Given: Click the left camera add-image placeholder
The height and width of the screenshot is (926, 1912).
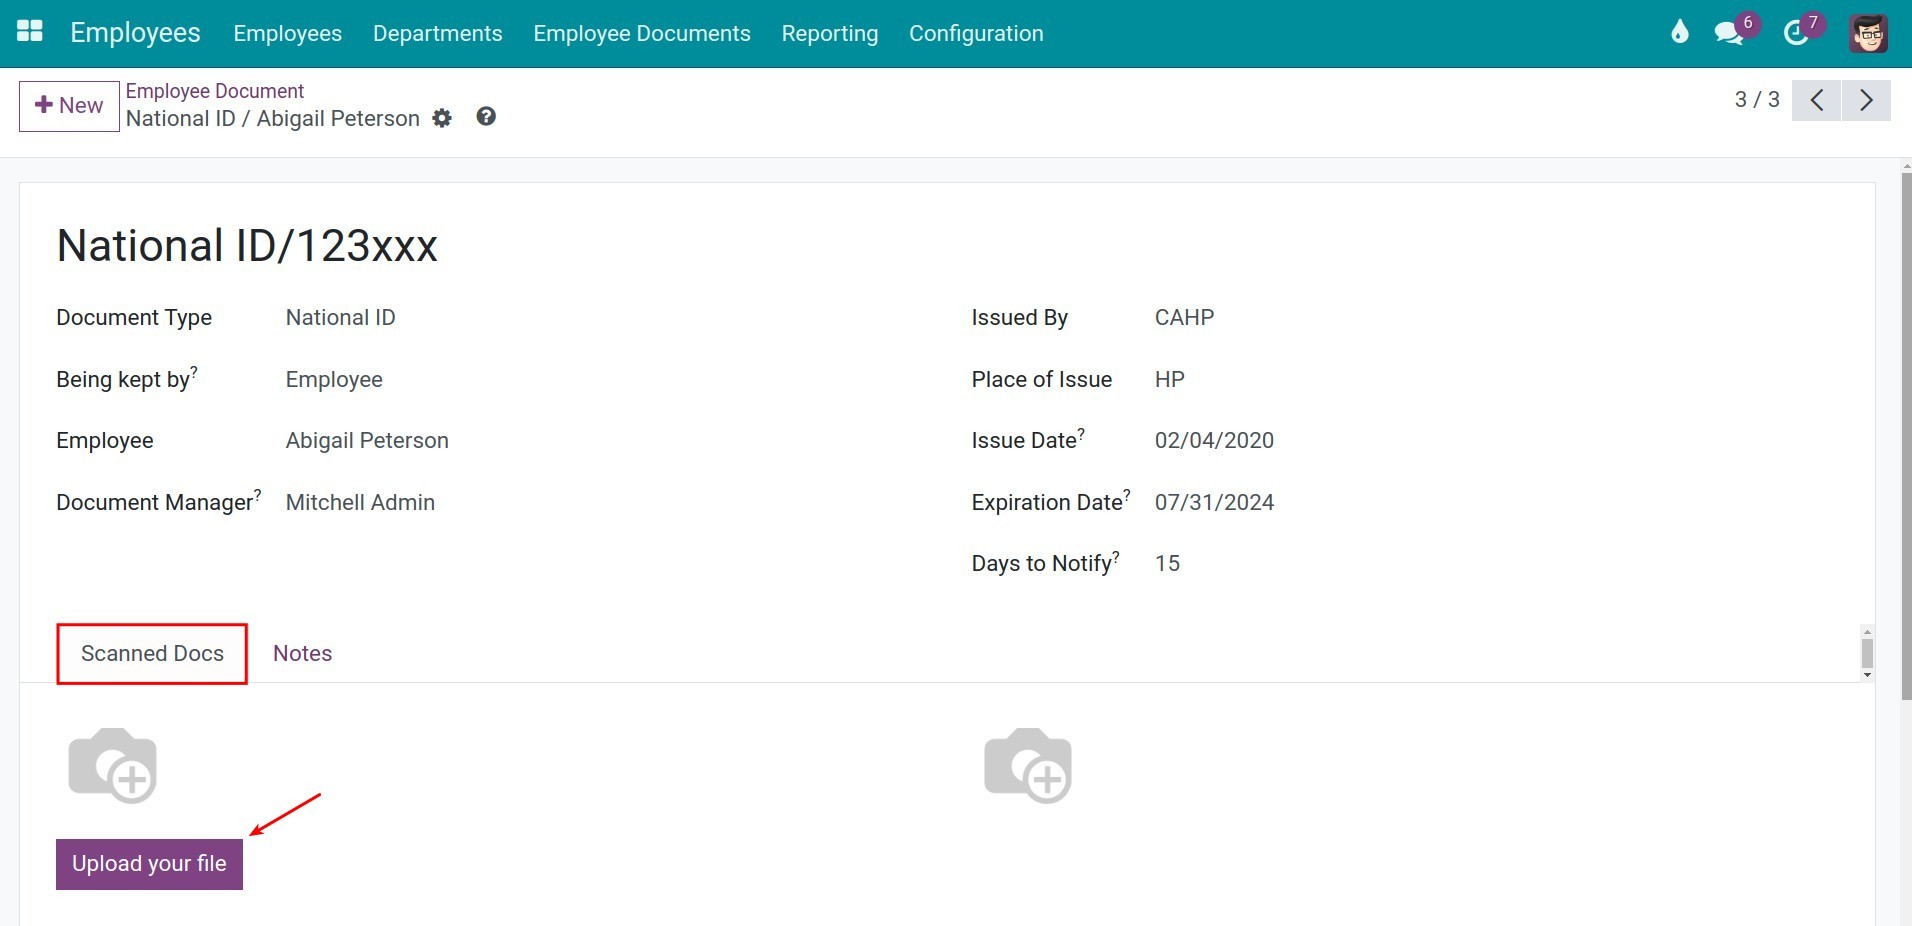Looking at the screenshot, I should tap(112, 765).
